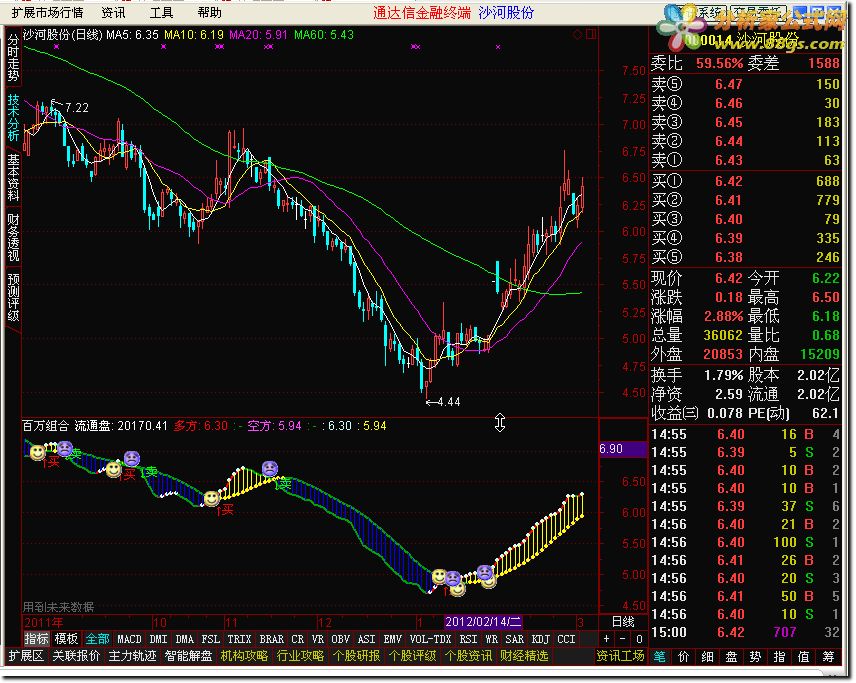Open the 财务透视 side tab
The height and width of the screenshot is (683, 856).
(x=13, y=237)
